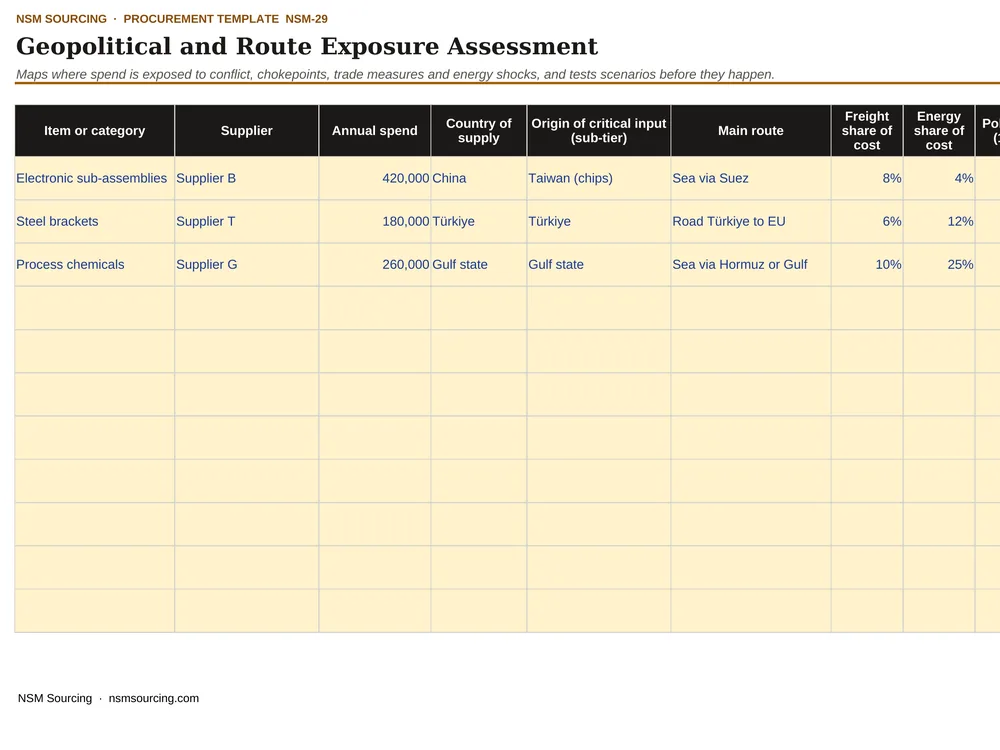
Task: Select the 'Supplier' column header
Action: pos(247,131)
